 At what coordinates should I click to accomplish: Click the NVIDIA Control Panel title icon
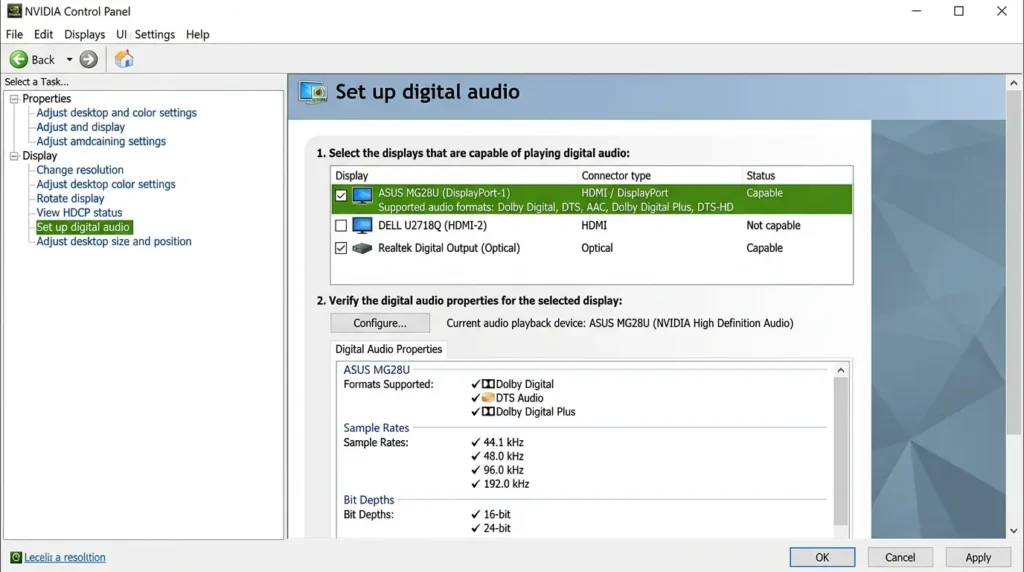tap(14, 11)
